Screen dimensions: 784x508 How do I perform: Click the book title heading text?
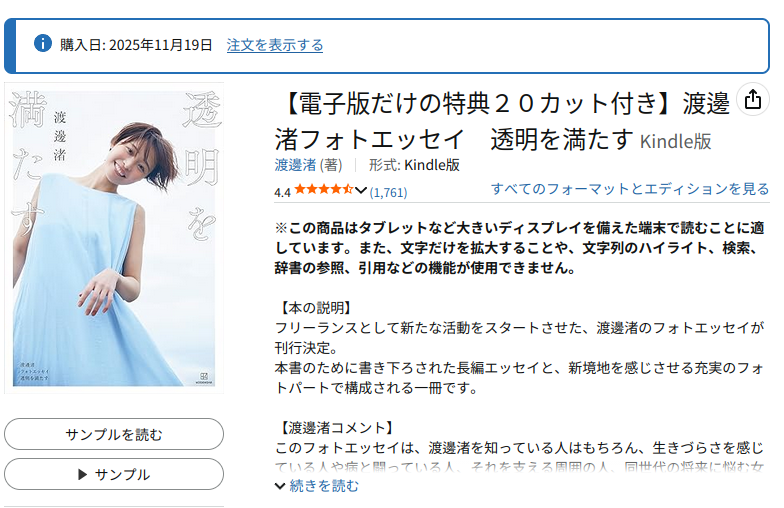[502, 122]
